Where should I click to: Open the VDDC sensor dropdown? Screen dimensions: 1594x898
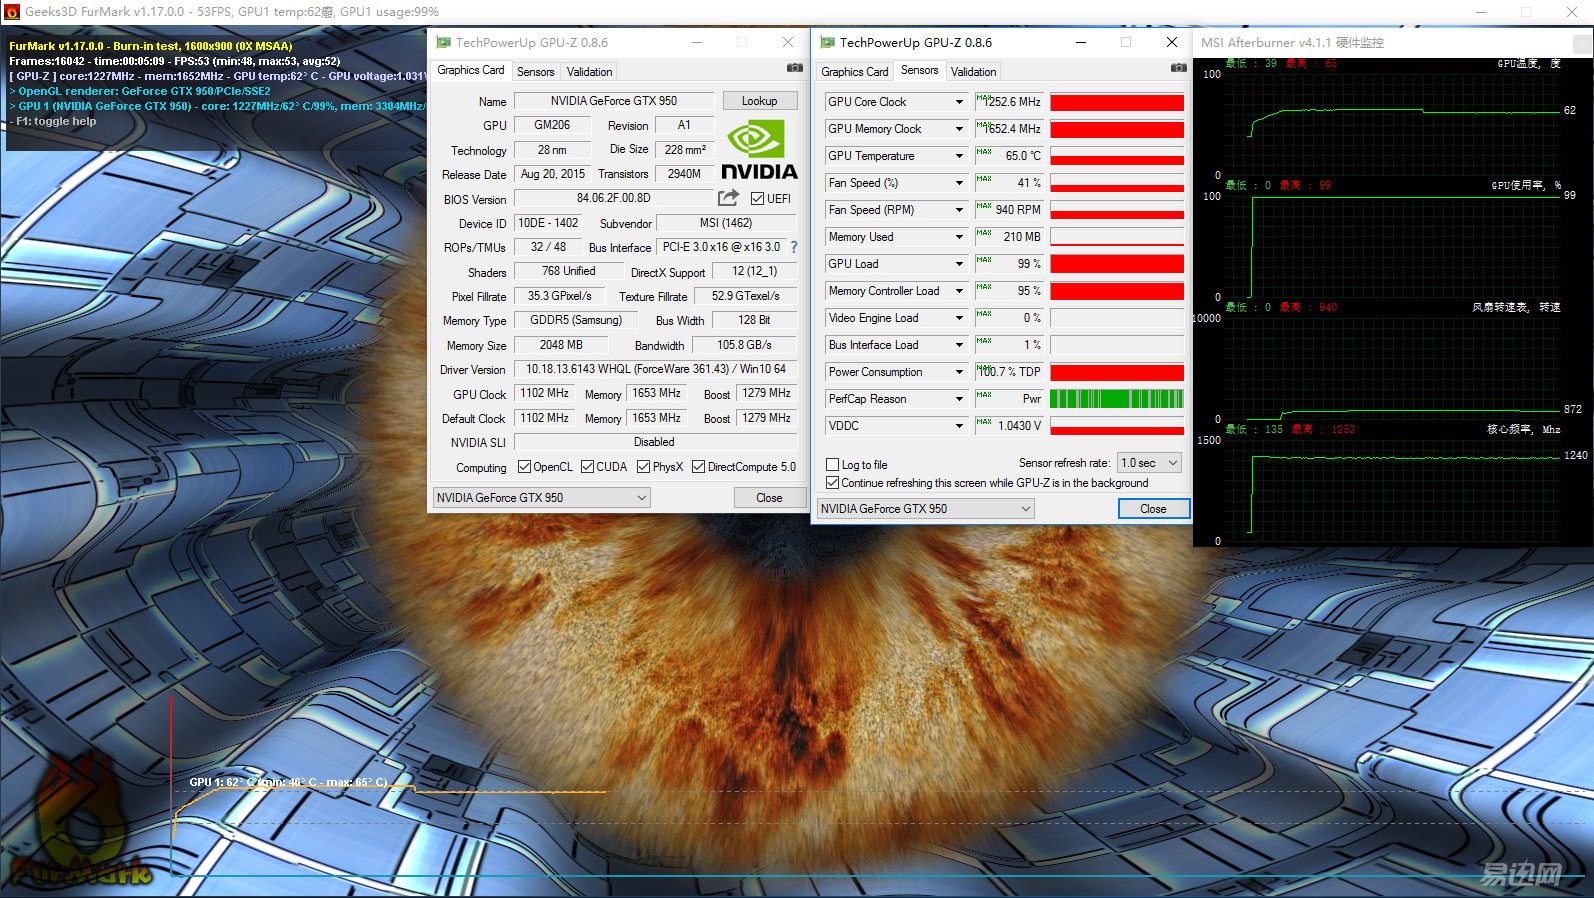(959, 426)
